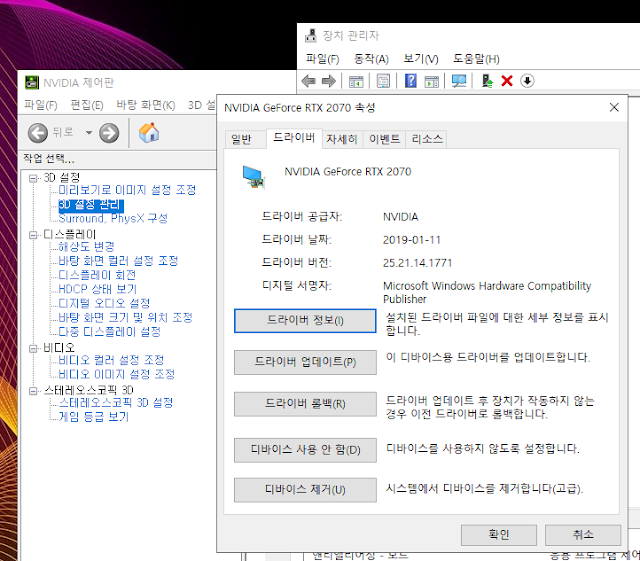Open the back history dropdown arrow
This screenshot has width=640, height=561.
point(89,133)
